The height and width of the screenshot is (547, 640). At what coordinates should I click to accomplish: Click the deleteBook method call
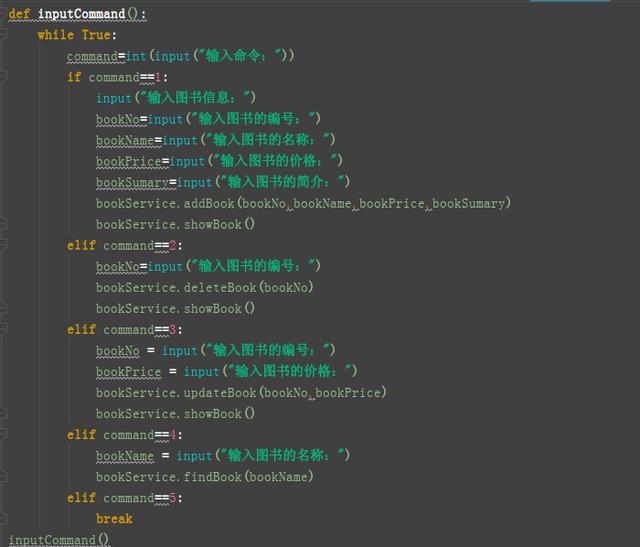tap(220, 288)
